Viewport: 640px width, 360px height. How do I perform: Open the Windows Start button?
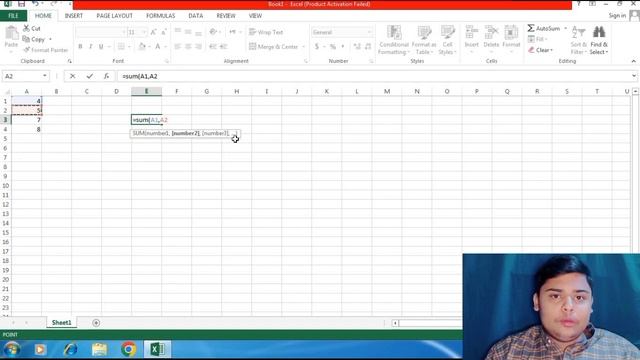(12, 350)
